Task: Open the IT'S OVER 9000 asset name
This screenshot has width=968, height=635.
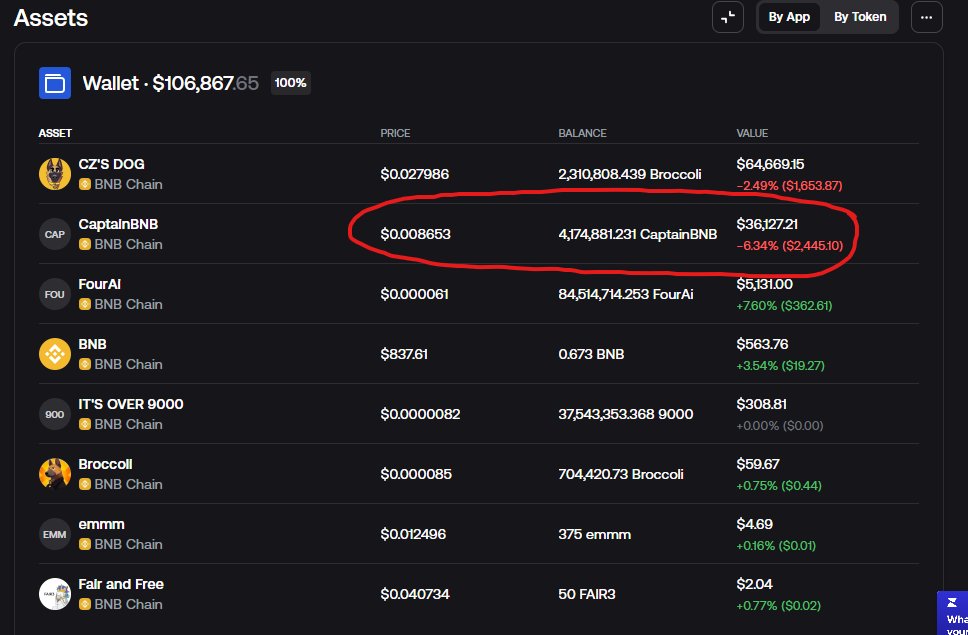Action: pos(131,404)
